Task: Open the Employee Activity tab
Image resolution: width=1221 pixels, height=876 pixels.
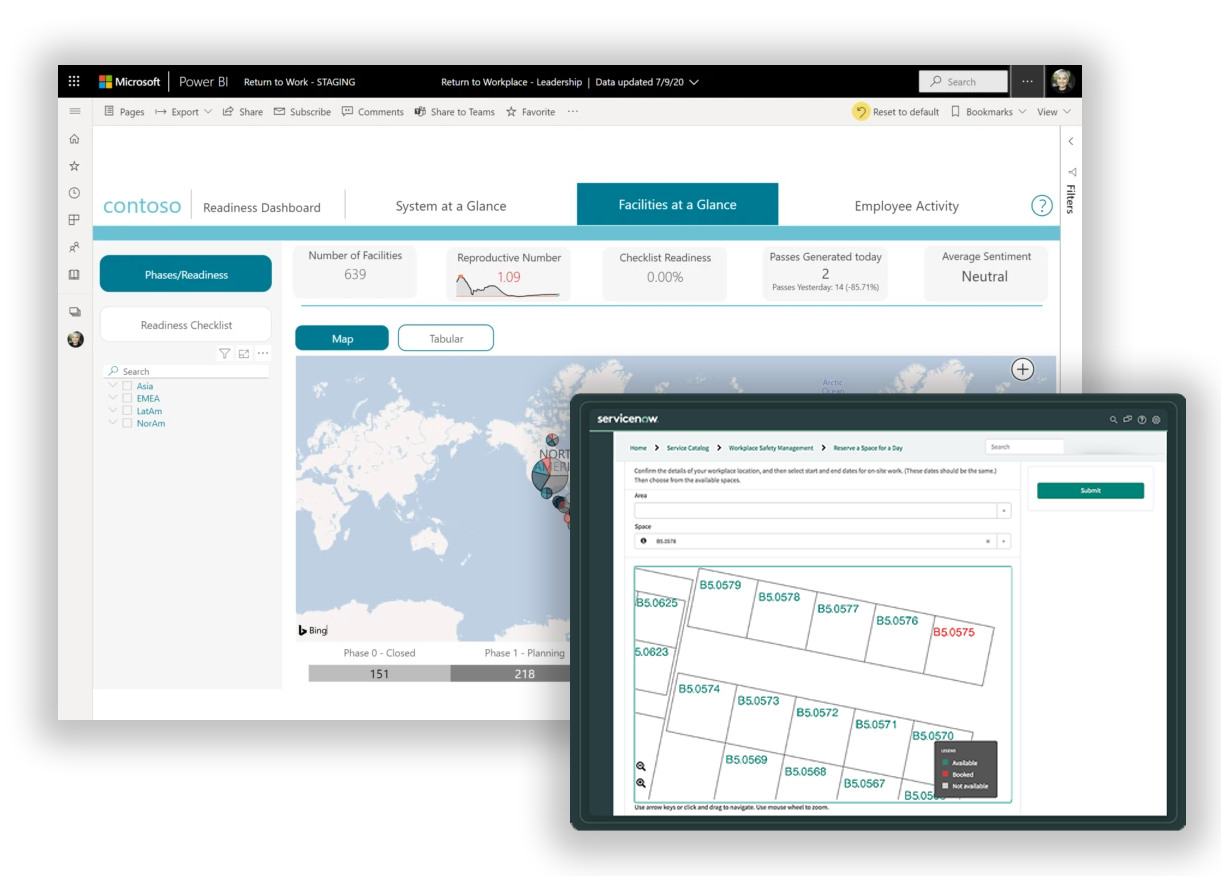Action: coord(906,206)
